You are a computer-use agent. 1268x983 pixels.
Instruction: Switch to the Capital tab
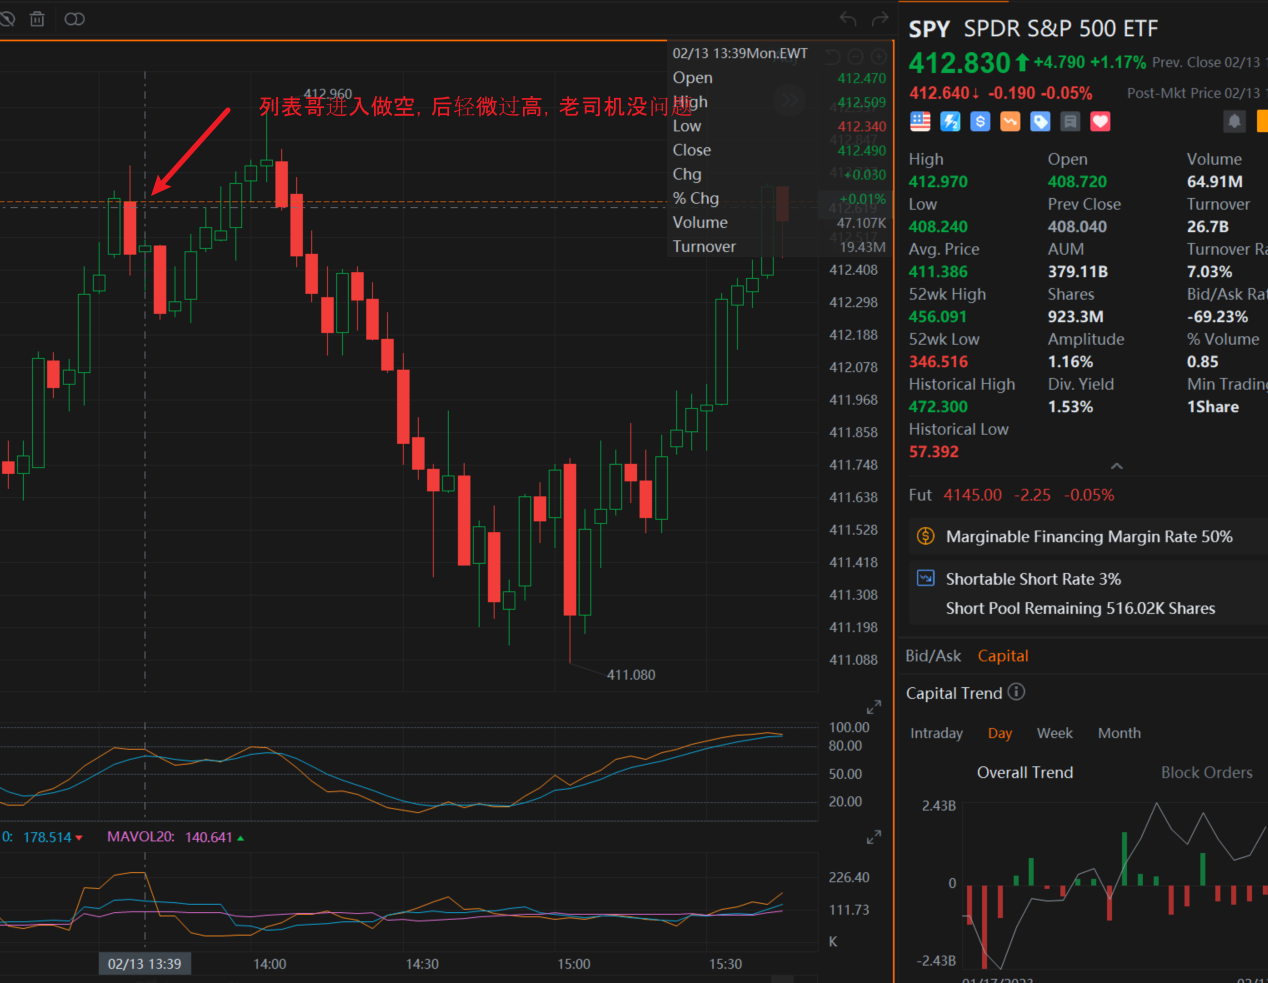pos(1003,656)
